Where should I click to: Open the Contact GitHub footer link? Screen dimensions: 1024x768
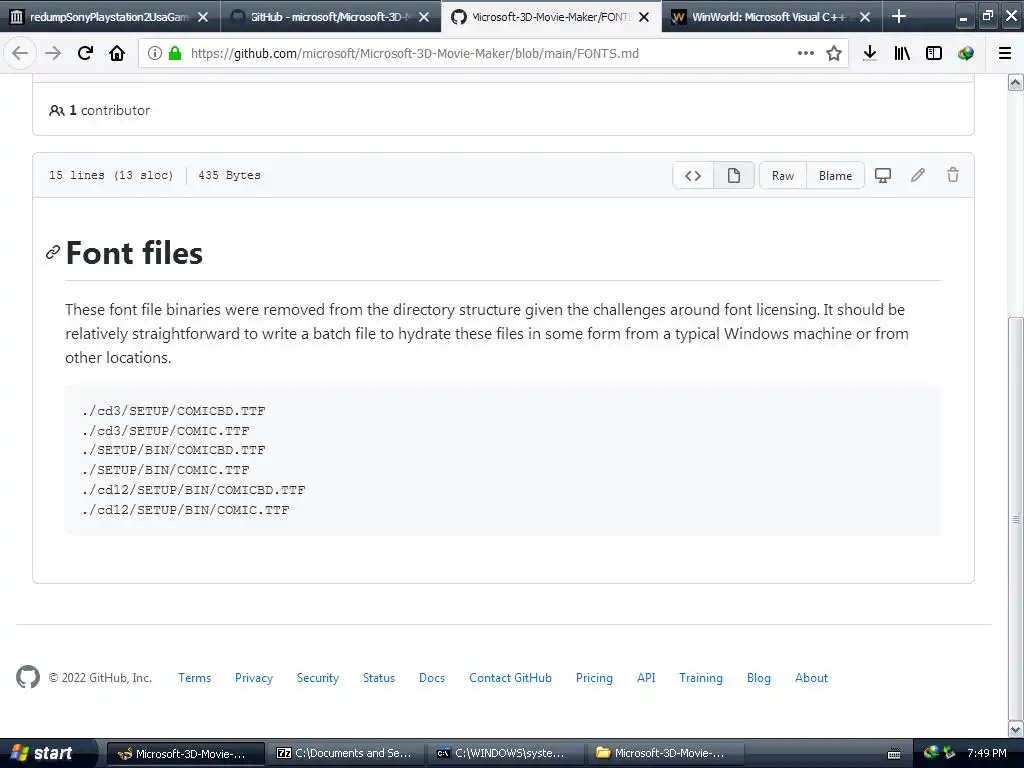510,678
